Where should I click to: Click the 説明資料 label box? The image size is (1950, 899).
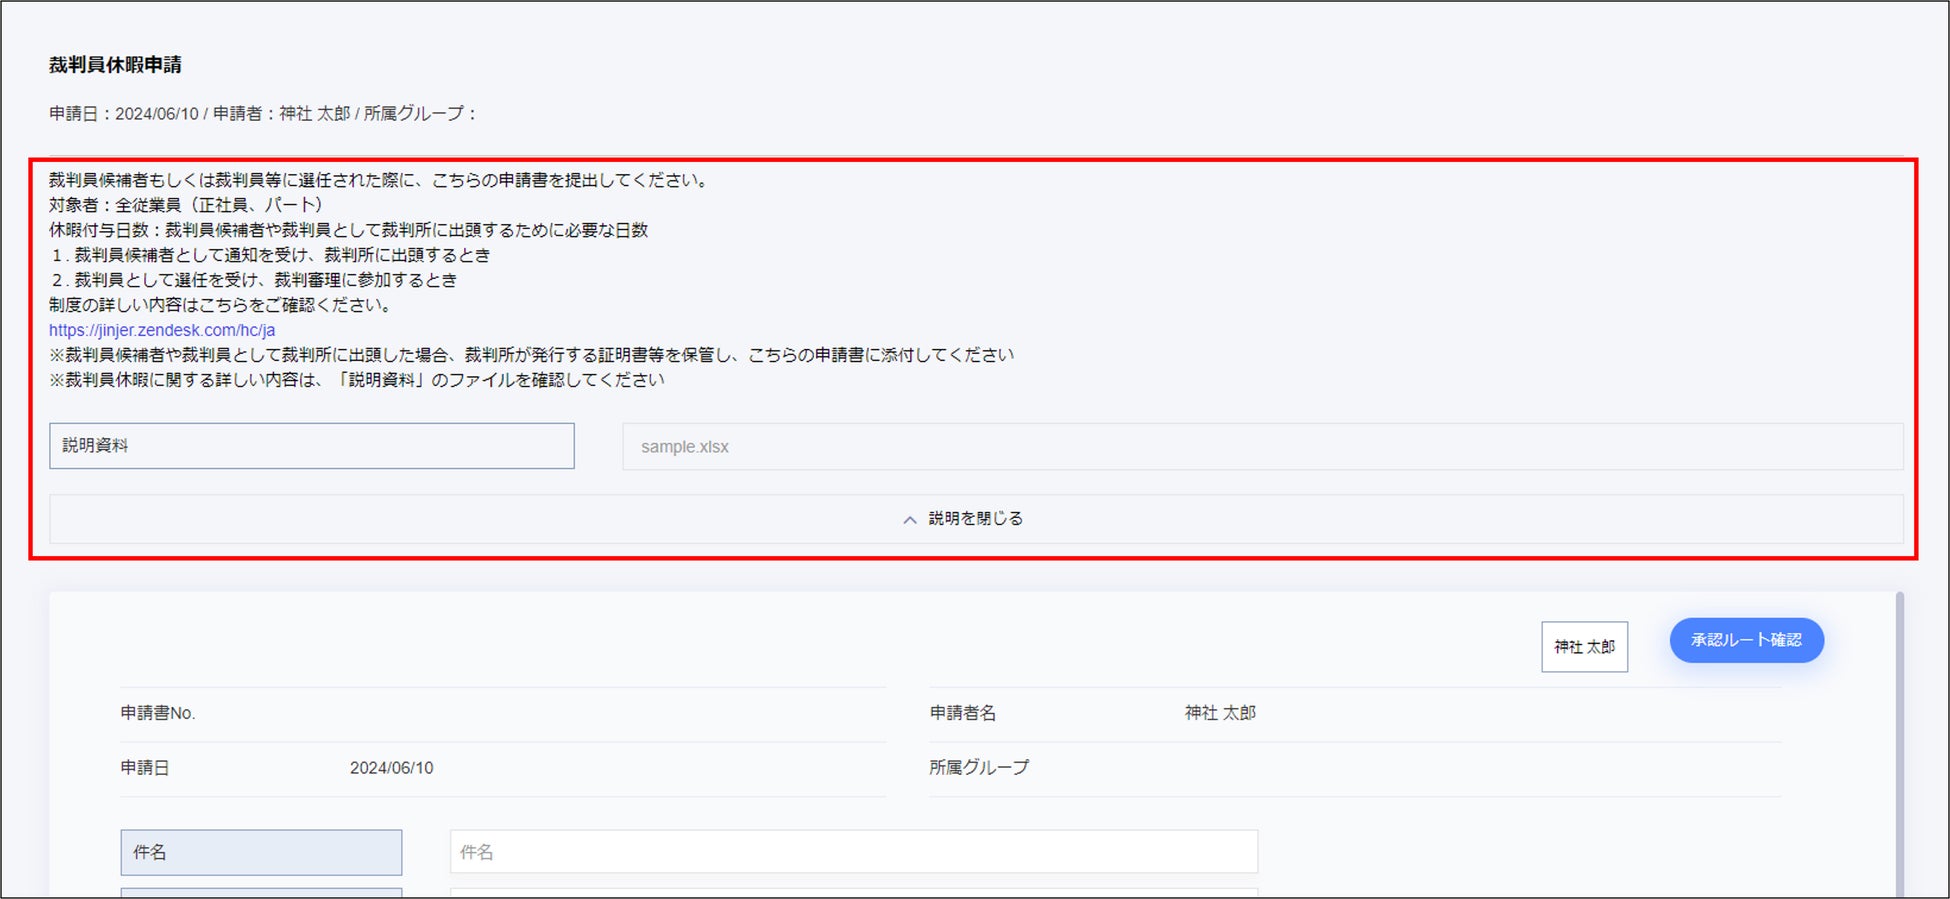tap(312, 446)
